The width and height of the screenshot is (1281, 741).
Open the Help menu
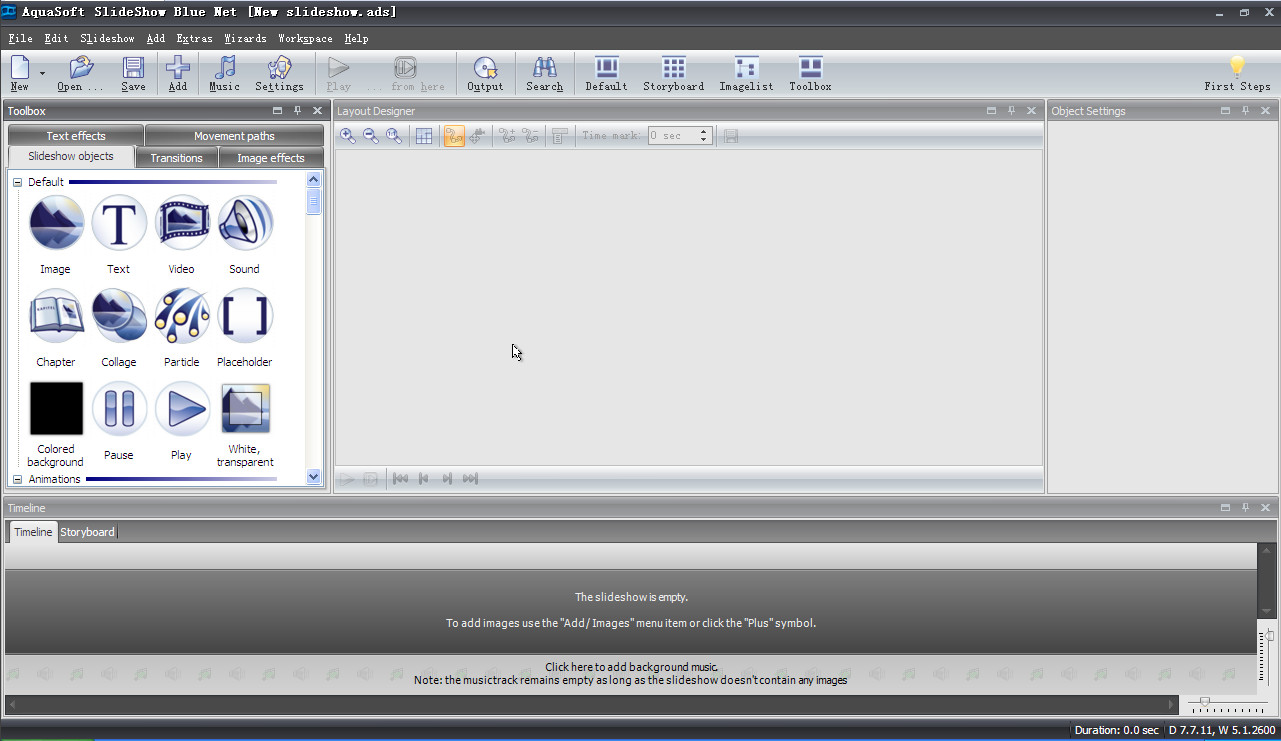(356, 38)
